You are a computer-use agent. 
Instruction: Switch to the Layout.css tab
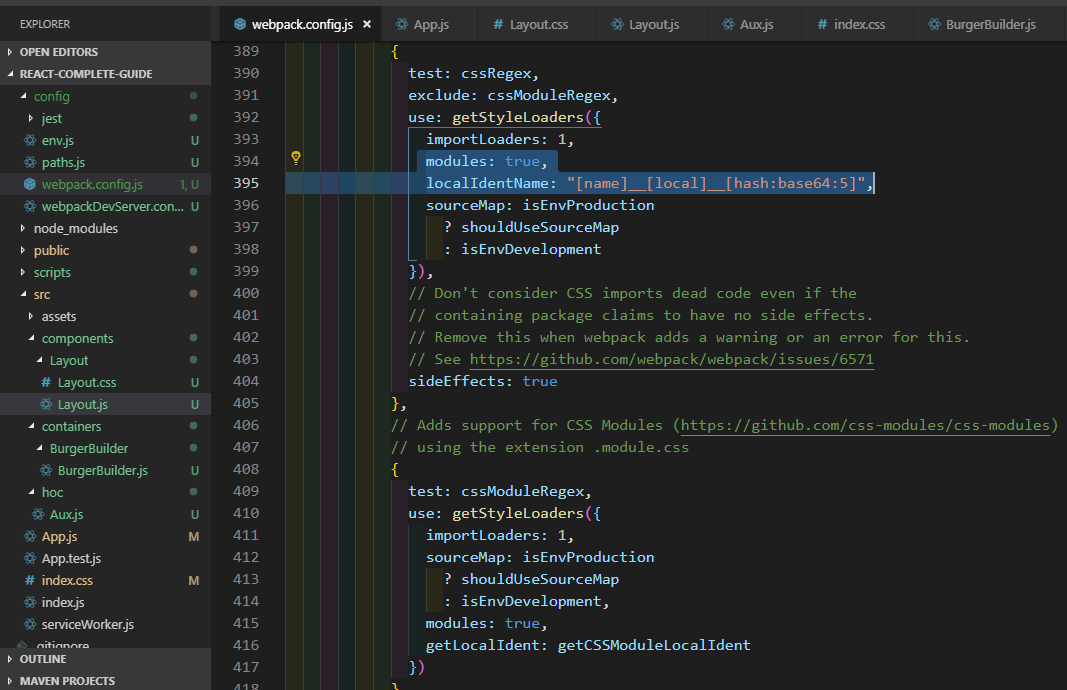coord(537,24)
